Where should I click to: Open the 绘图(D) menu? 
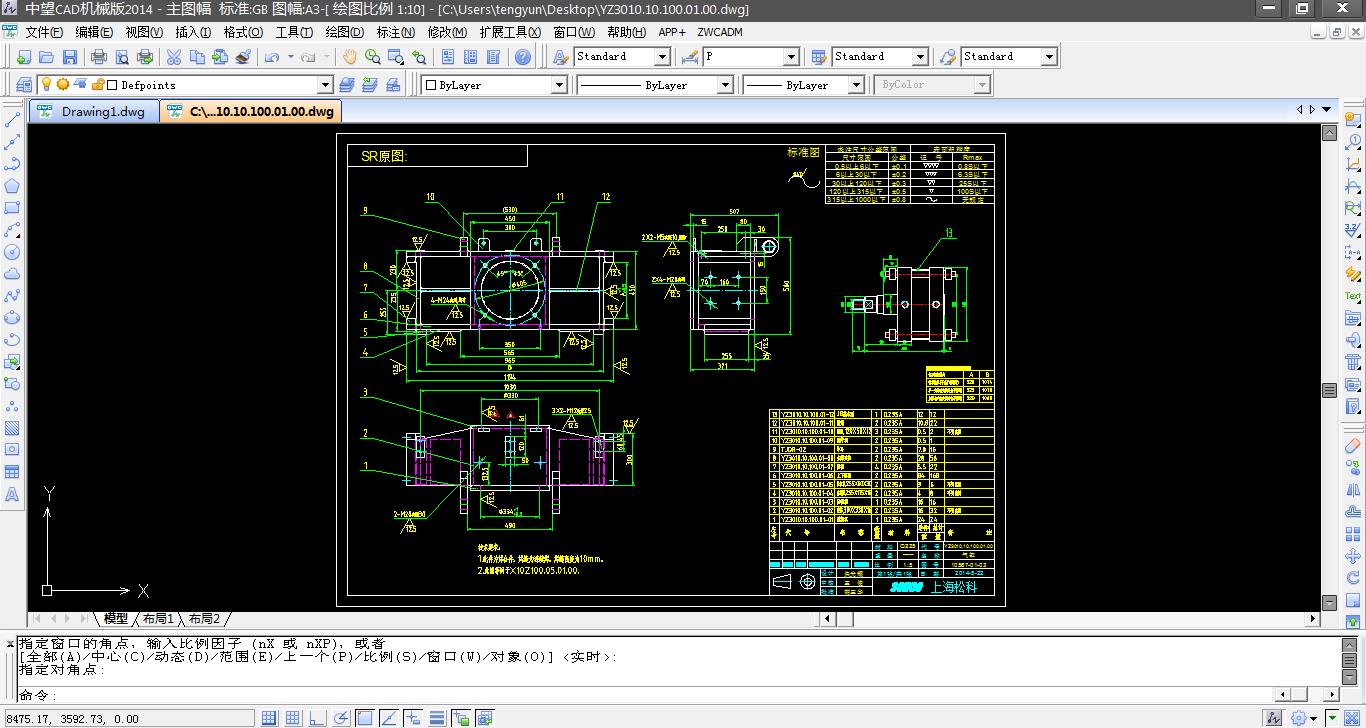point(343,32)
